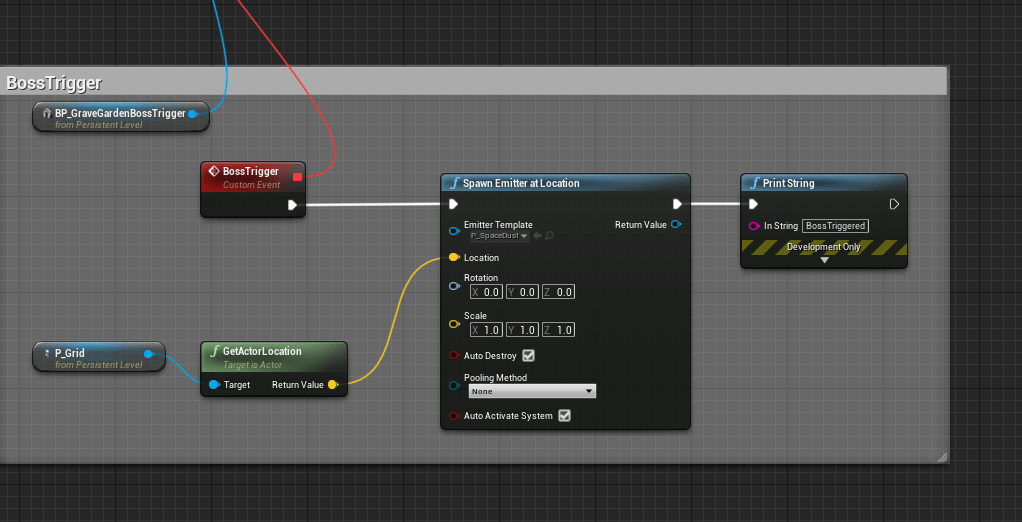Viewport: 1022px width, 522px height.
Task: Expand the Print String advanced options arrow
Action: pyautogui.click(x=824, y=260)
